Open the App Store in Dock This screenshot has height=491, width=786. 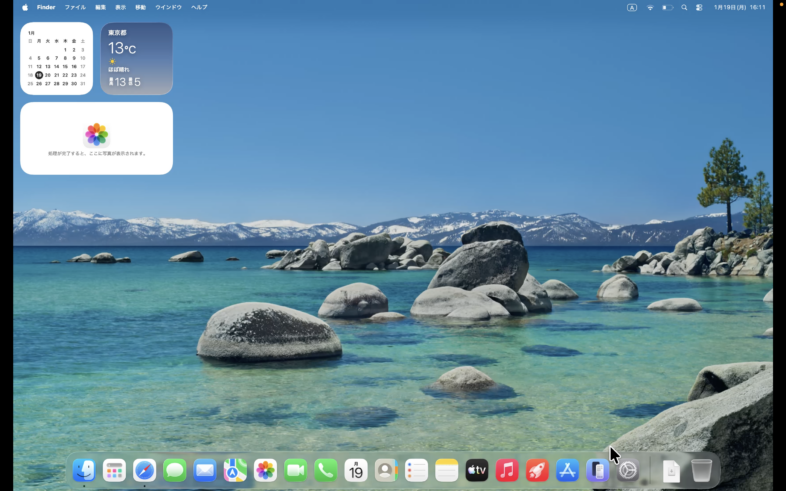tap(567, 470)
